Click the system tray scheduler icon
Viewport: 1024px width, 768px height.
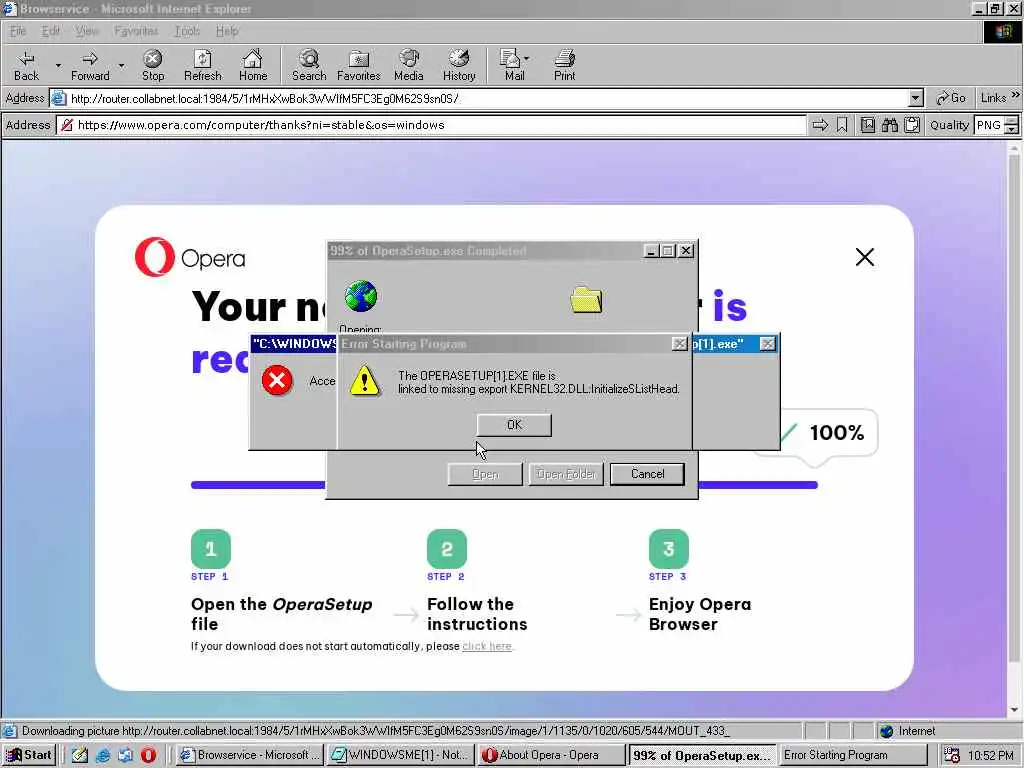point(952,756)
